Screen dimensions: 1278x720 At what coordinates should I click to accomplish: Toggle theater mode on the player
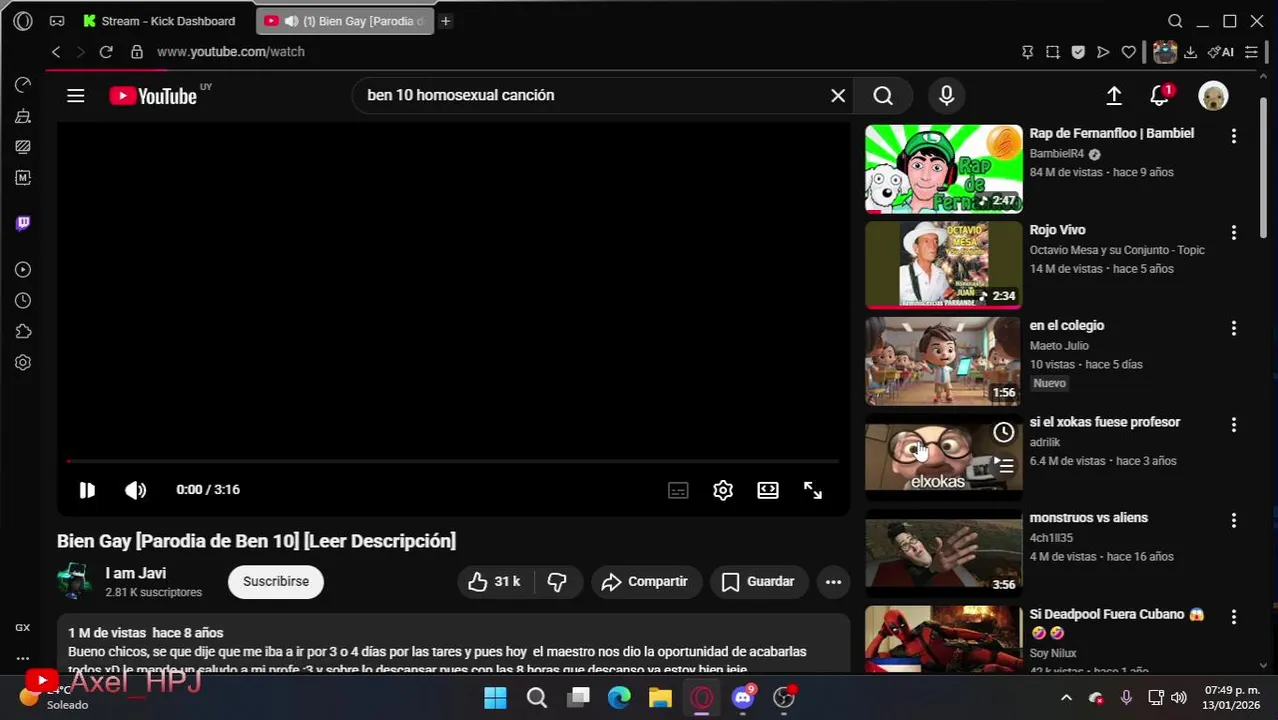pyautogui.click(x=768, y=490)
